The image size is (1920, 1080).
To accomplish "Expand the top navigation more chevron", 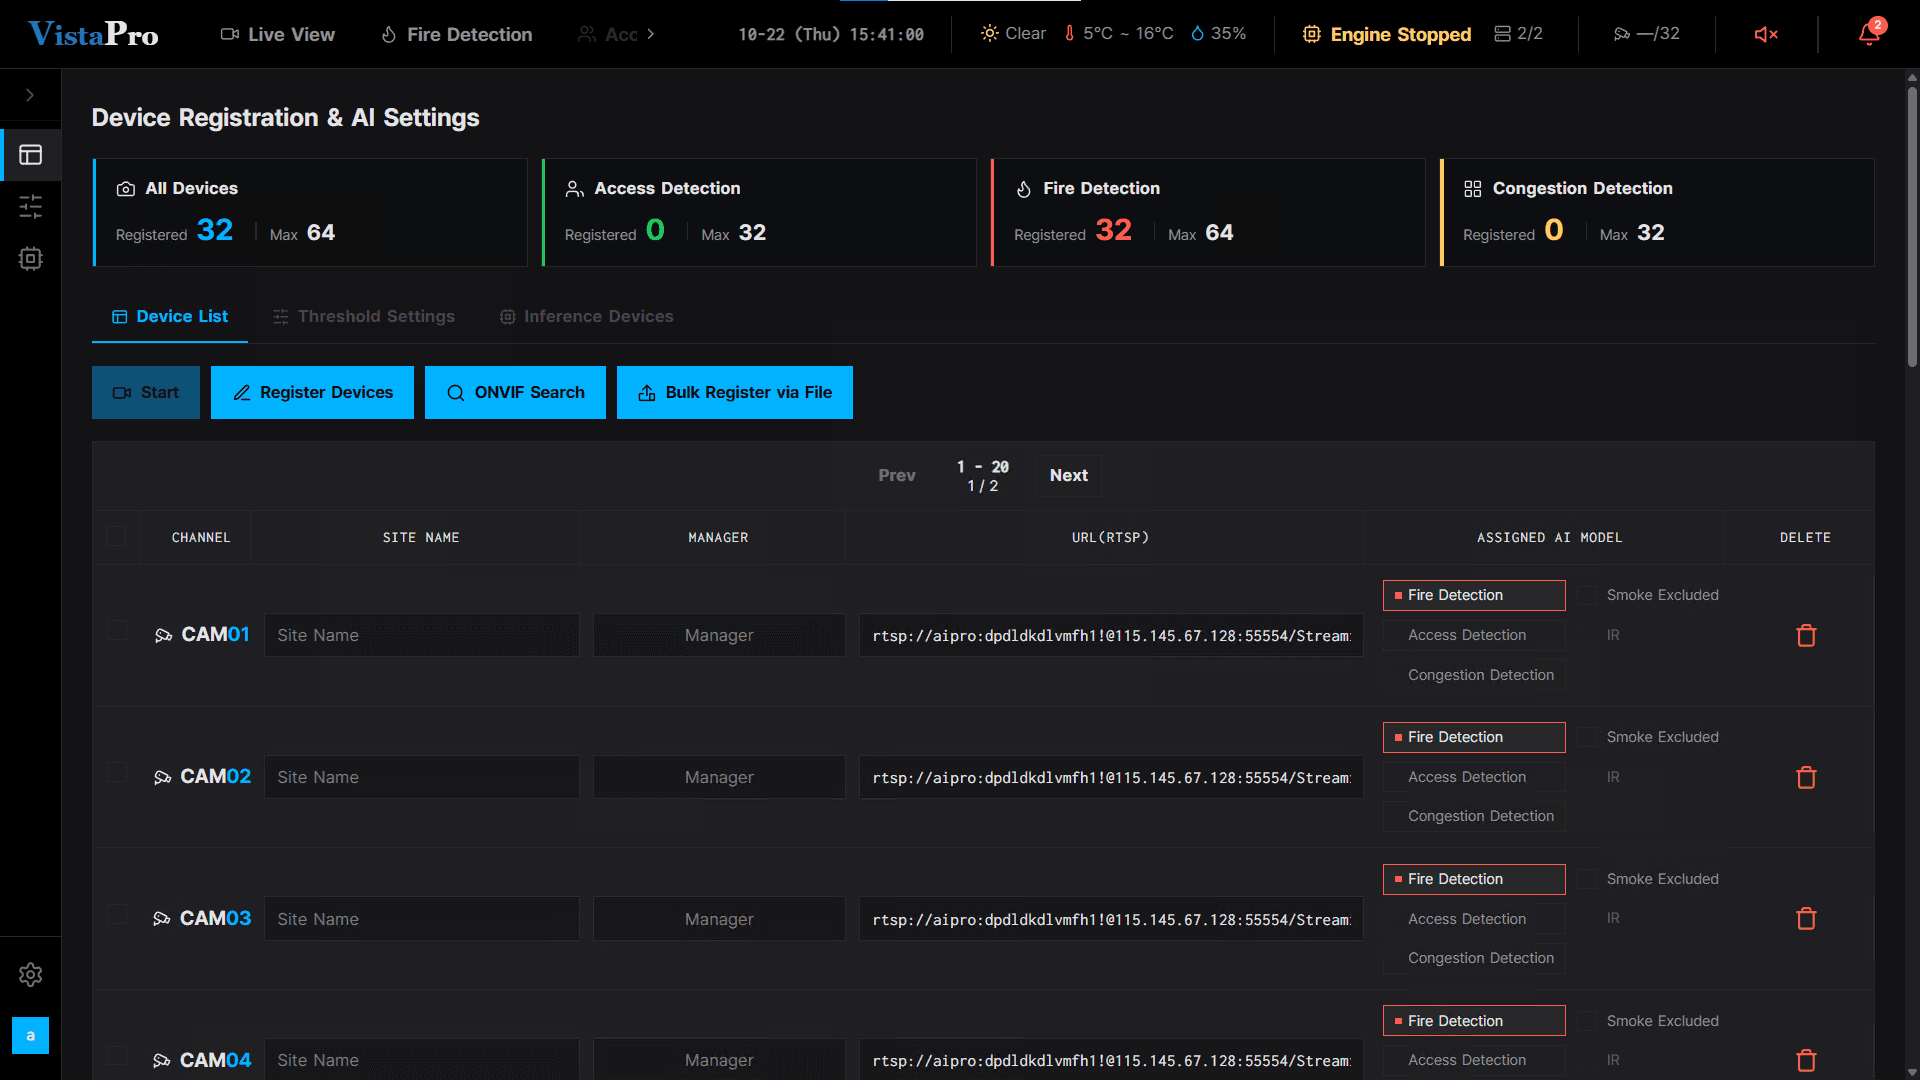I will tap(651, 34).
